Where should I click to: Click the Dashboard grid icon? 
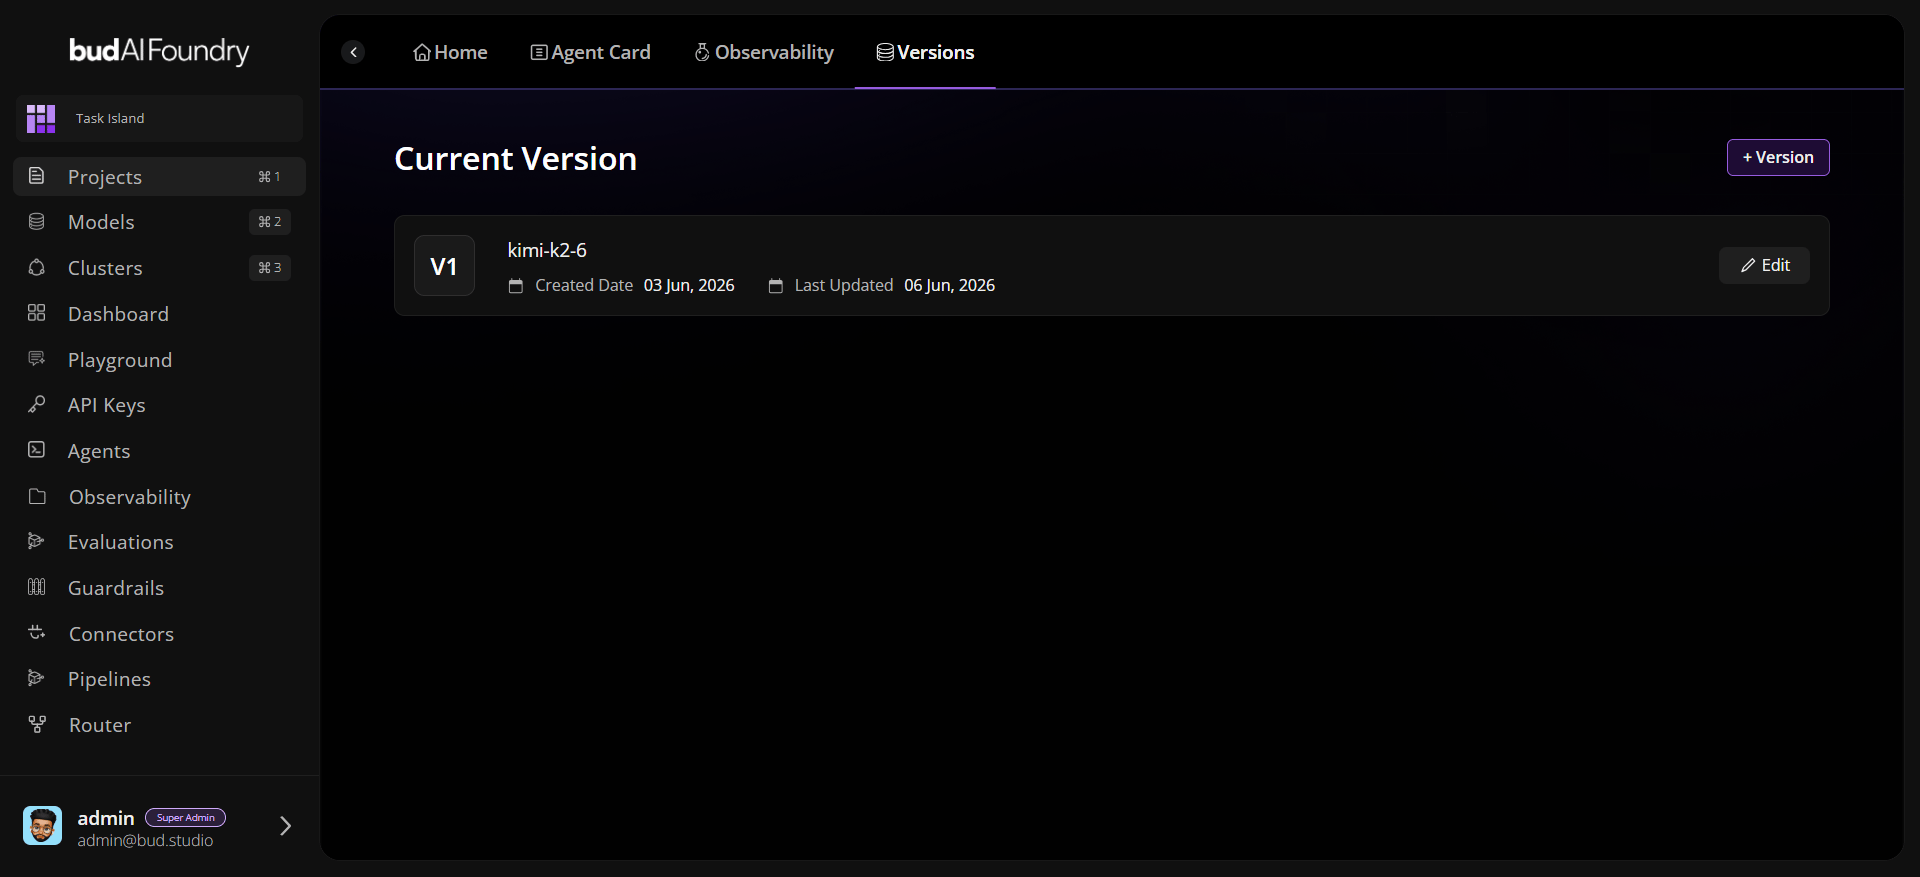coord(37,313)
